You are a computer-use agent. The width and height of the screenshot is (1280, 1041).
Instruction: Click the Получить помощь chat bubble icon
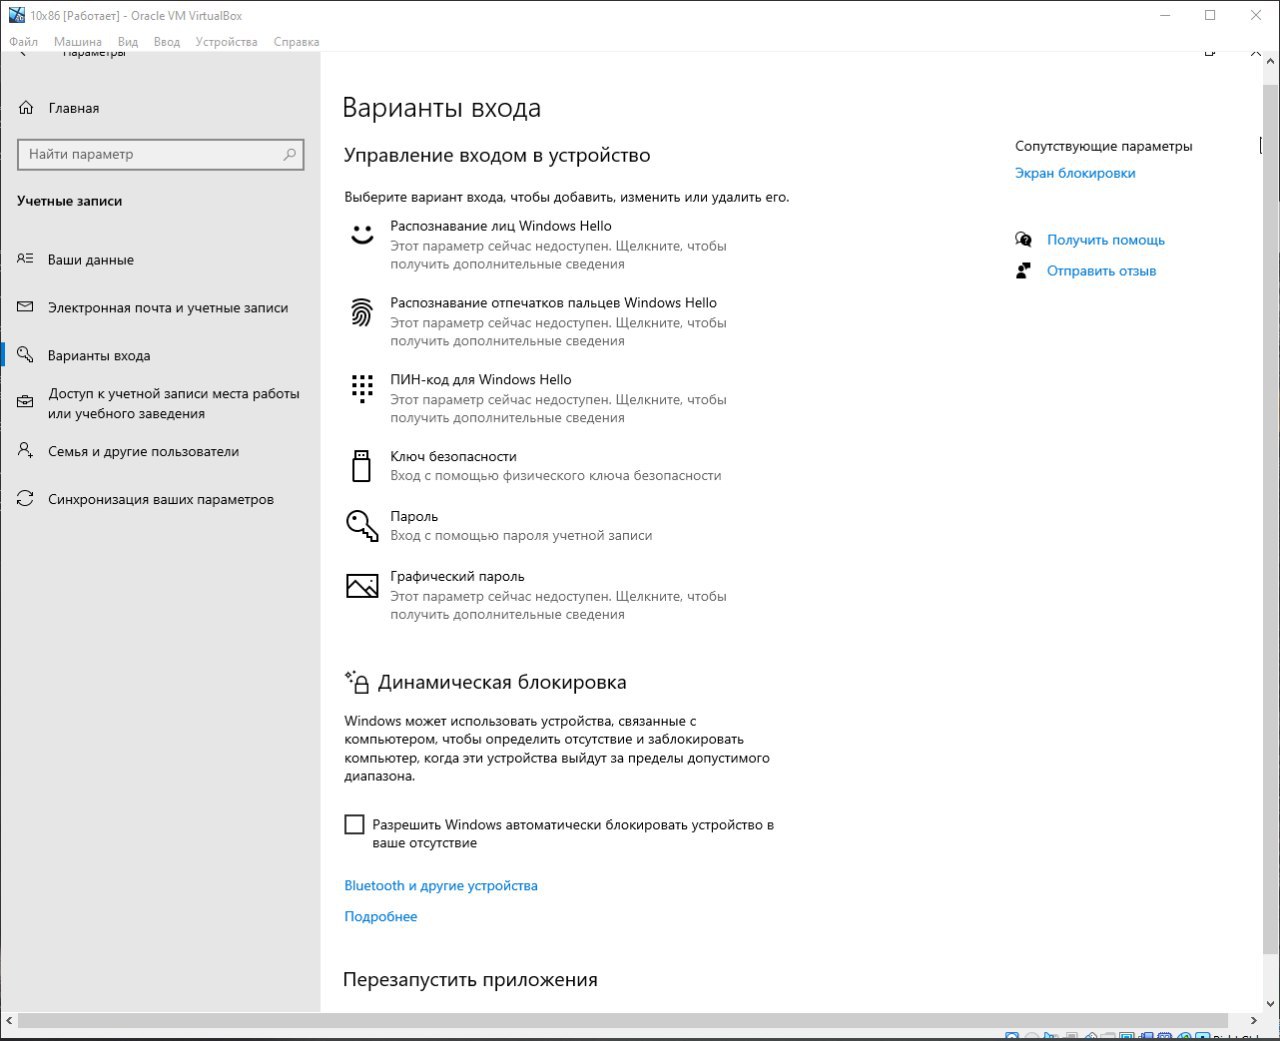click(1023, 240)
